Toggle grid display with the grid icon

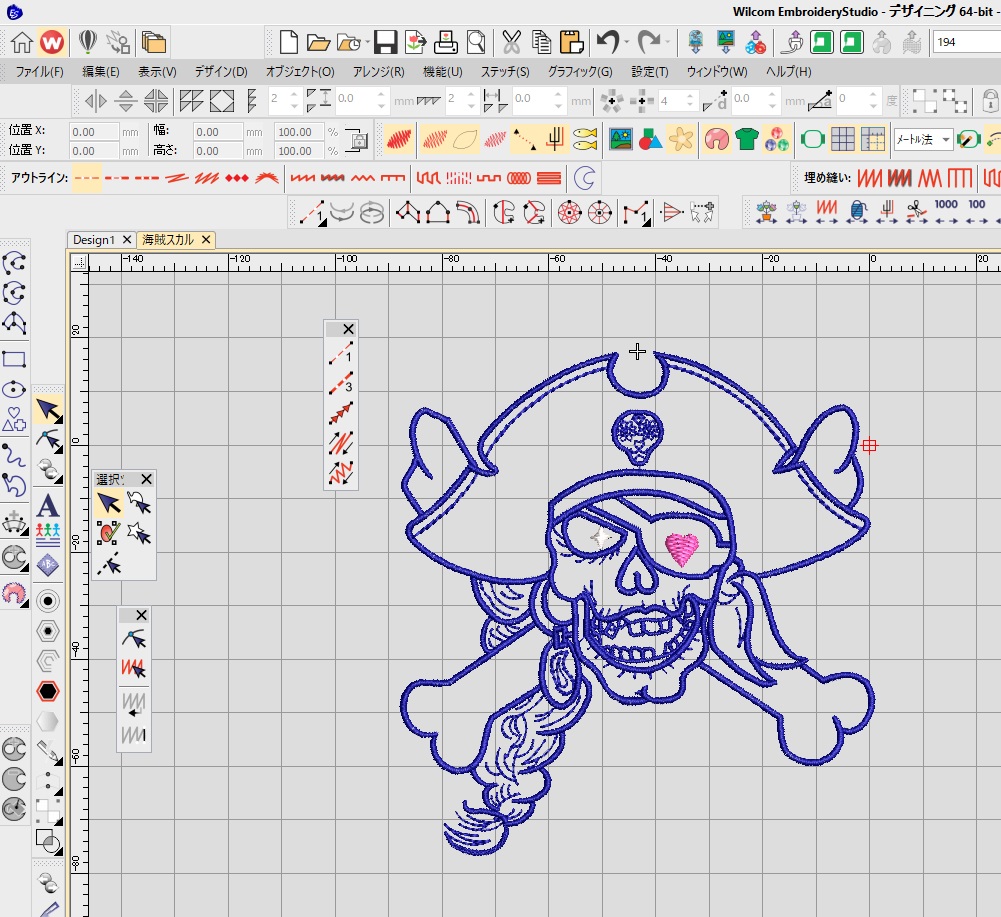coord(843,139)
